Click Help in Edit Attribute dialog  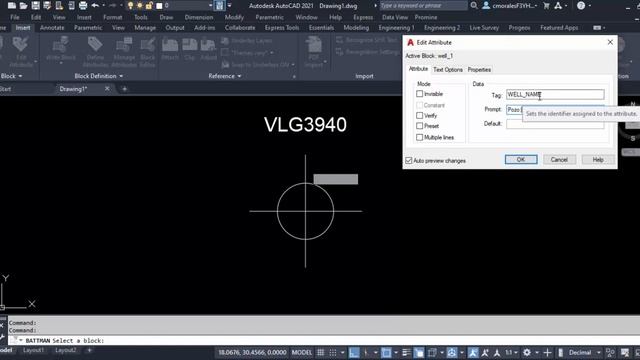click(598, 160)
